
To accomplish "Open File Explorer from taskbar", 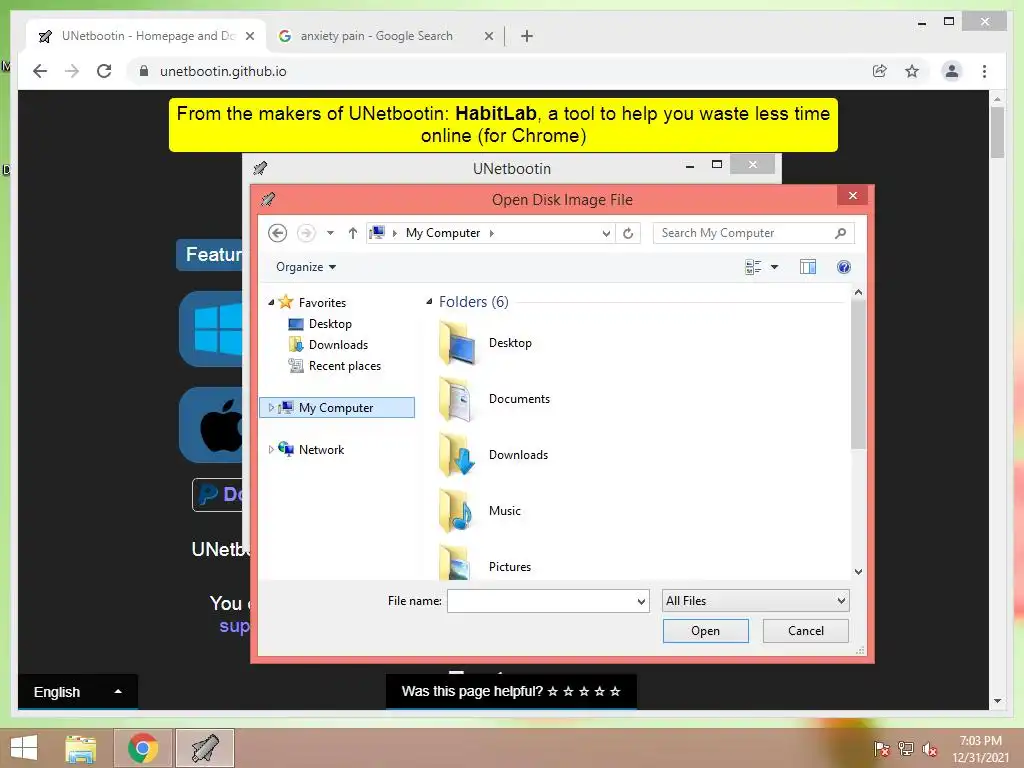I will tap(80, 748).
